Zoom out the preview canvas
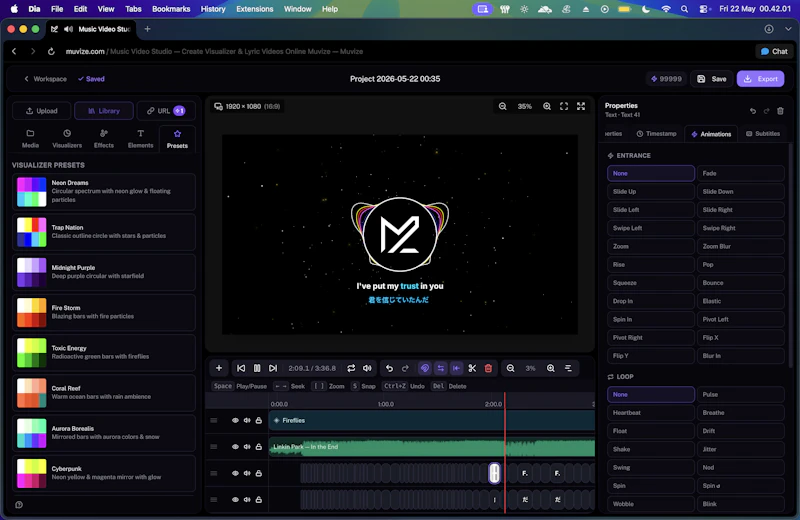 503,106
